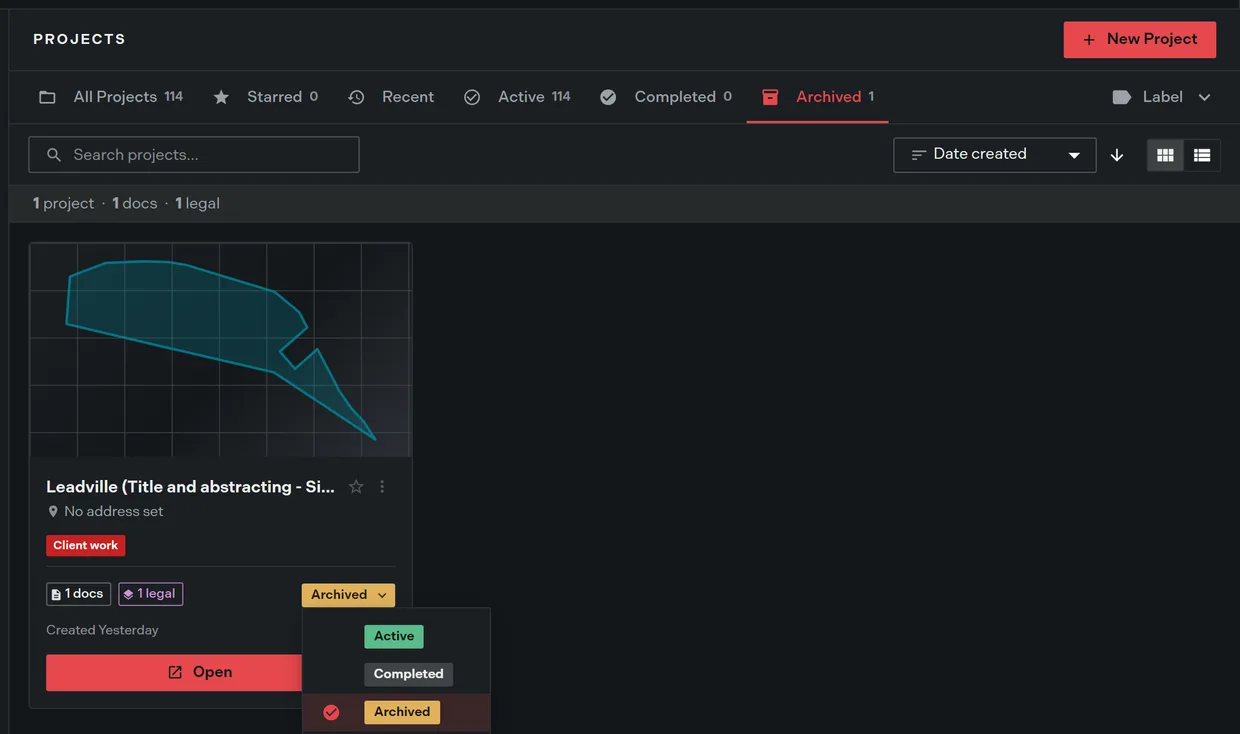The image size is (1240, 734).
Task: Switch to list view
Action: click(x=1202, y=155)
